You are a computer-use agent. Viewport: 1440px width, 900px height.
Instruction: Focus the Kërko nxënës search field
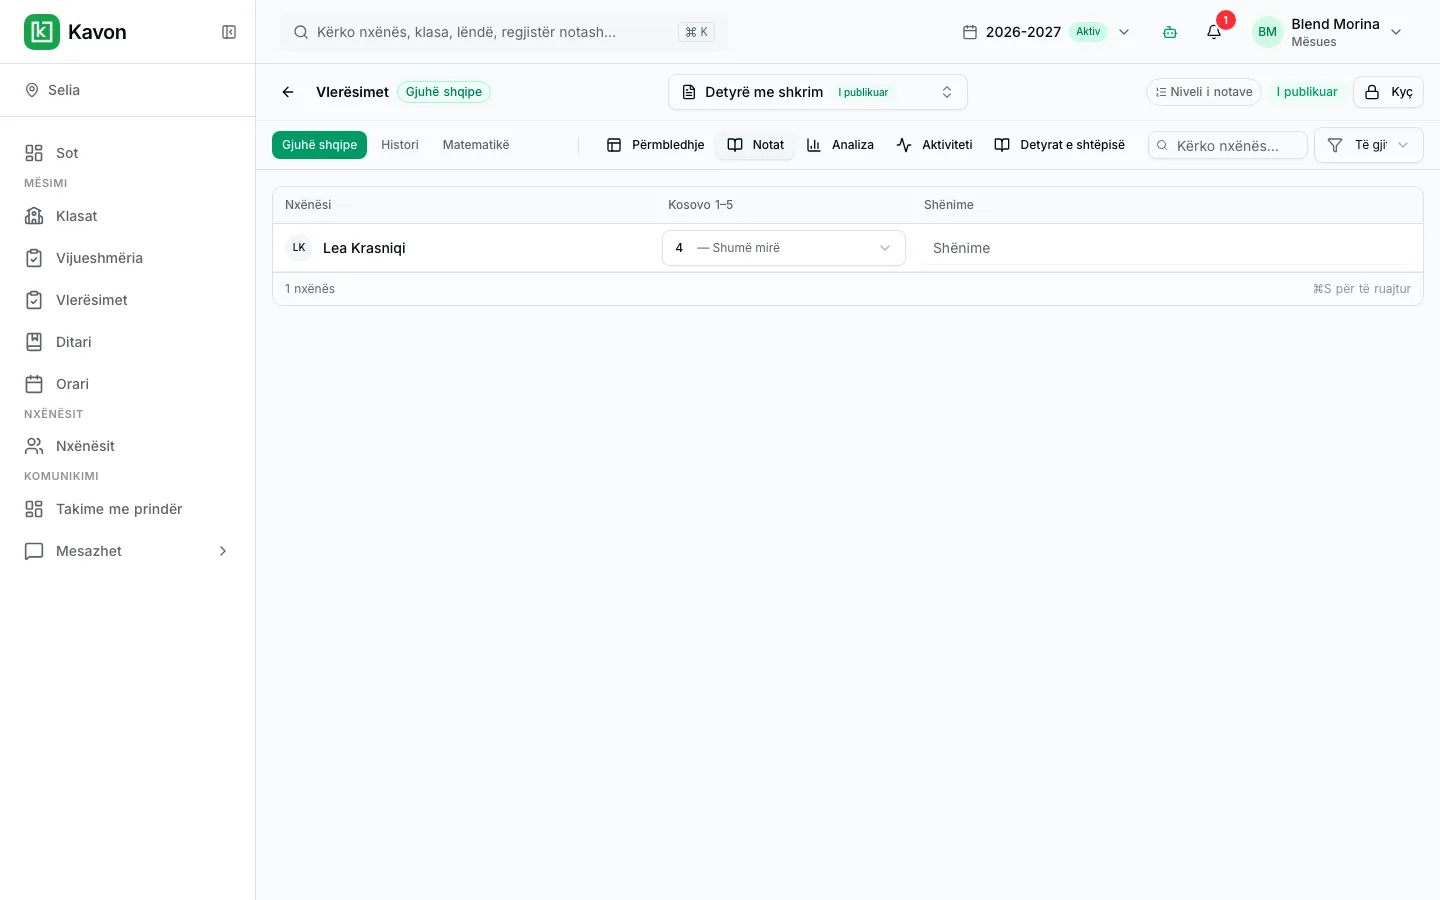pyautogui.click(x=1228, y=145)
